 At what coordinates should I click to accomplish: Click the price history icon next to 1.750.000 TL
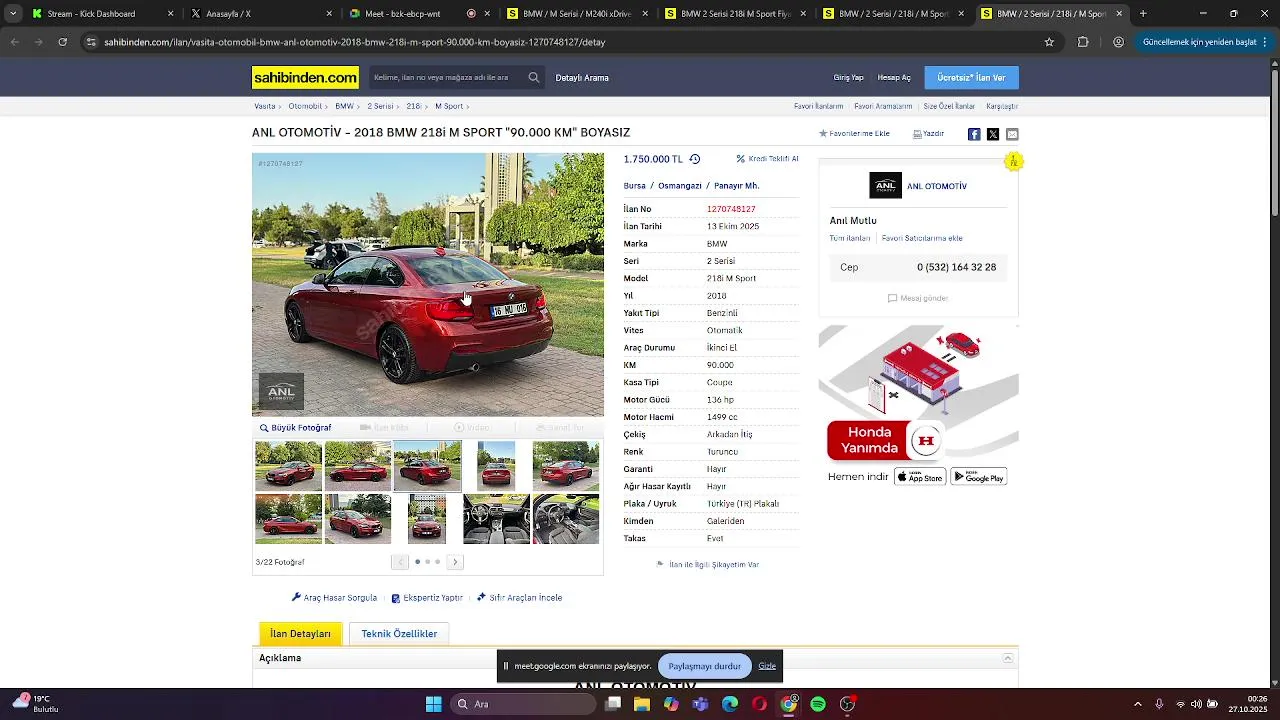click(x=695, y=159)
